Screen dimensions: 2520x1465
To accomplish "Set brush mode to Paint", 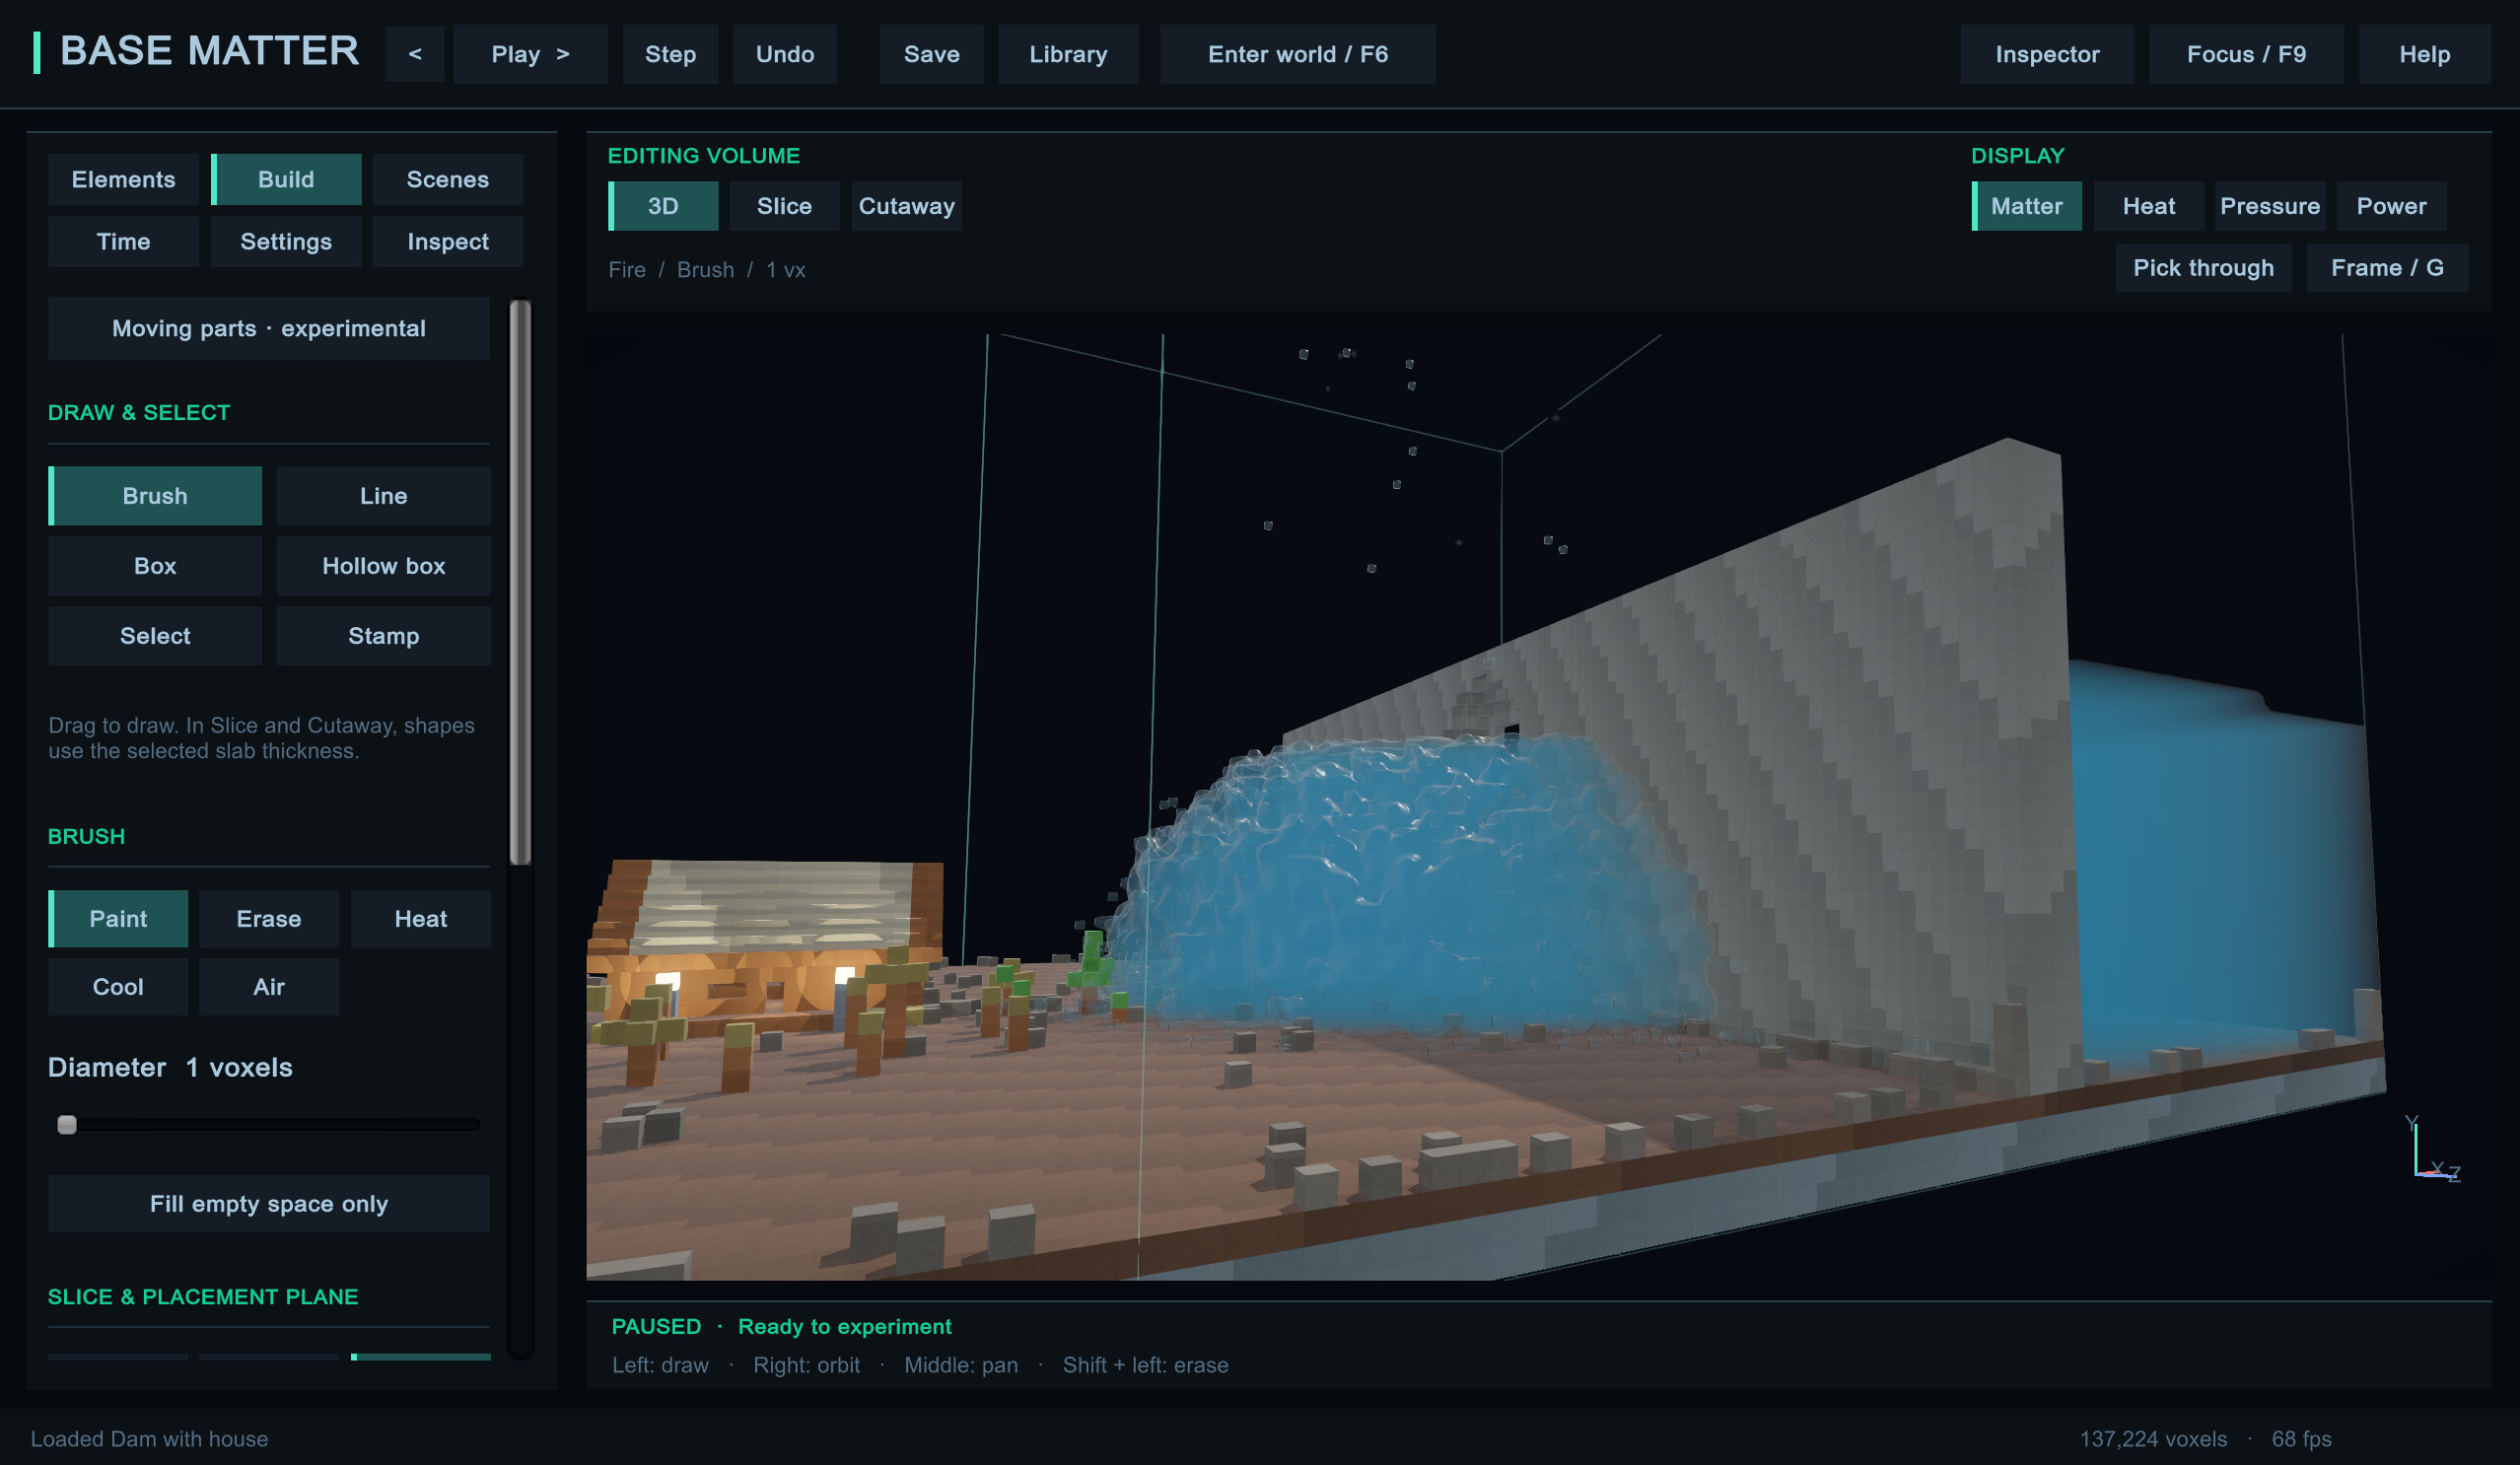I will pyautogui.click(x=118, y=918).
